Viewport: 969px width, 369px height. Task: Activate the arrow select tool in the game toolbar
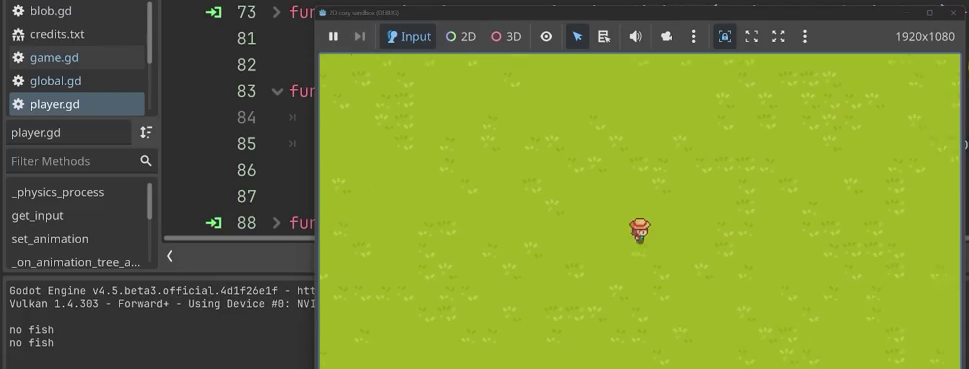(x=577, y=36)
